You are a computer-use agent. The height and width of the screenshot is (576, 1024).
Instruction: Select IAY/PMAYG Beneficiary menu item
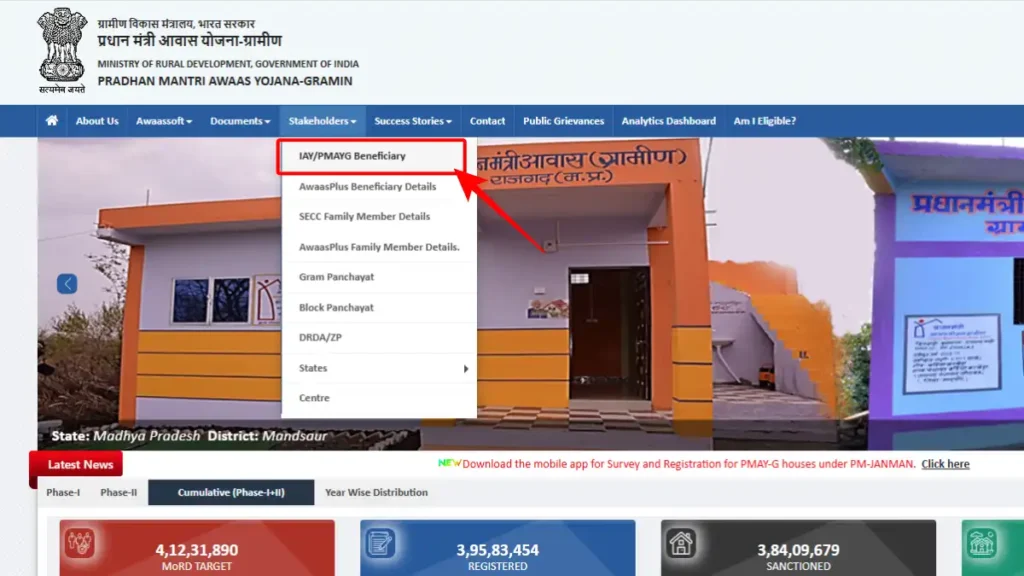372,156
